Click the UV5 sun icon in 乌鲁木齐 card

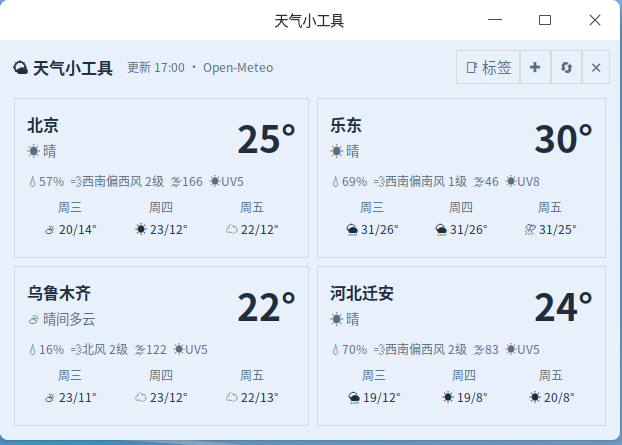point(179,349)
